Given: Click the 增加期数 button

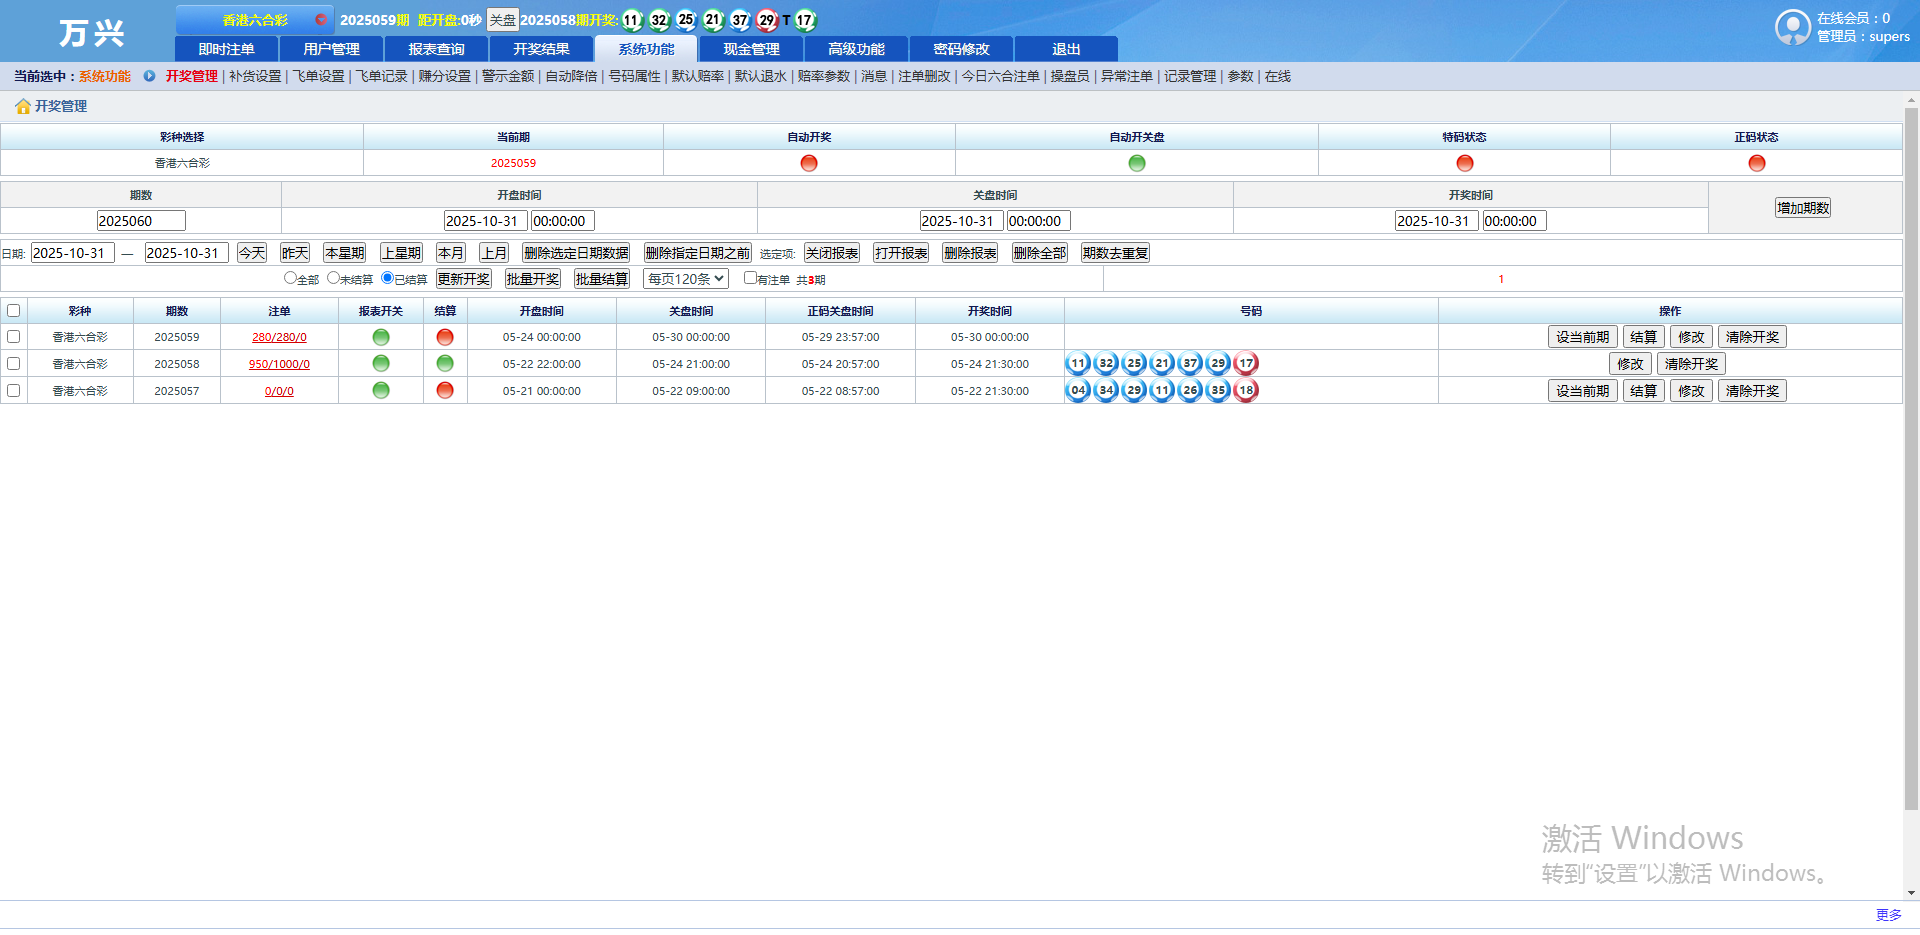Looking at the screenshot, I should click(x=1803, y=208).
